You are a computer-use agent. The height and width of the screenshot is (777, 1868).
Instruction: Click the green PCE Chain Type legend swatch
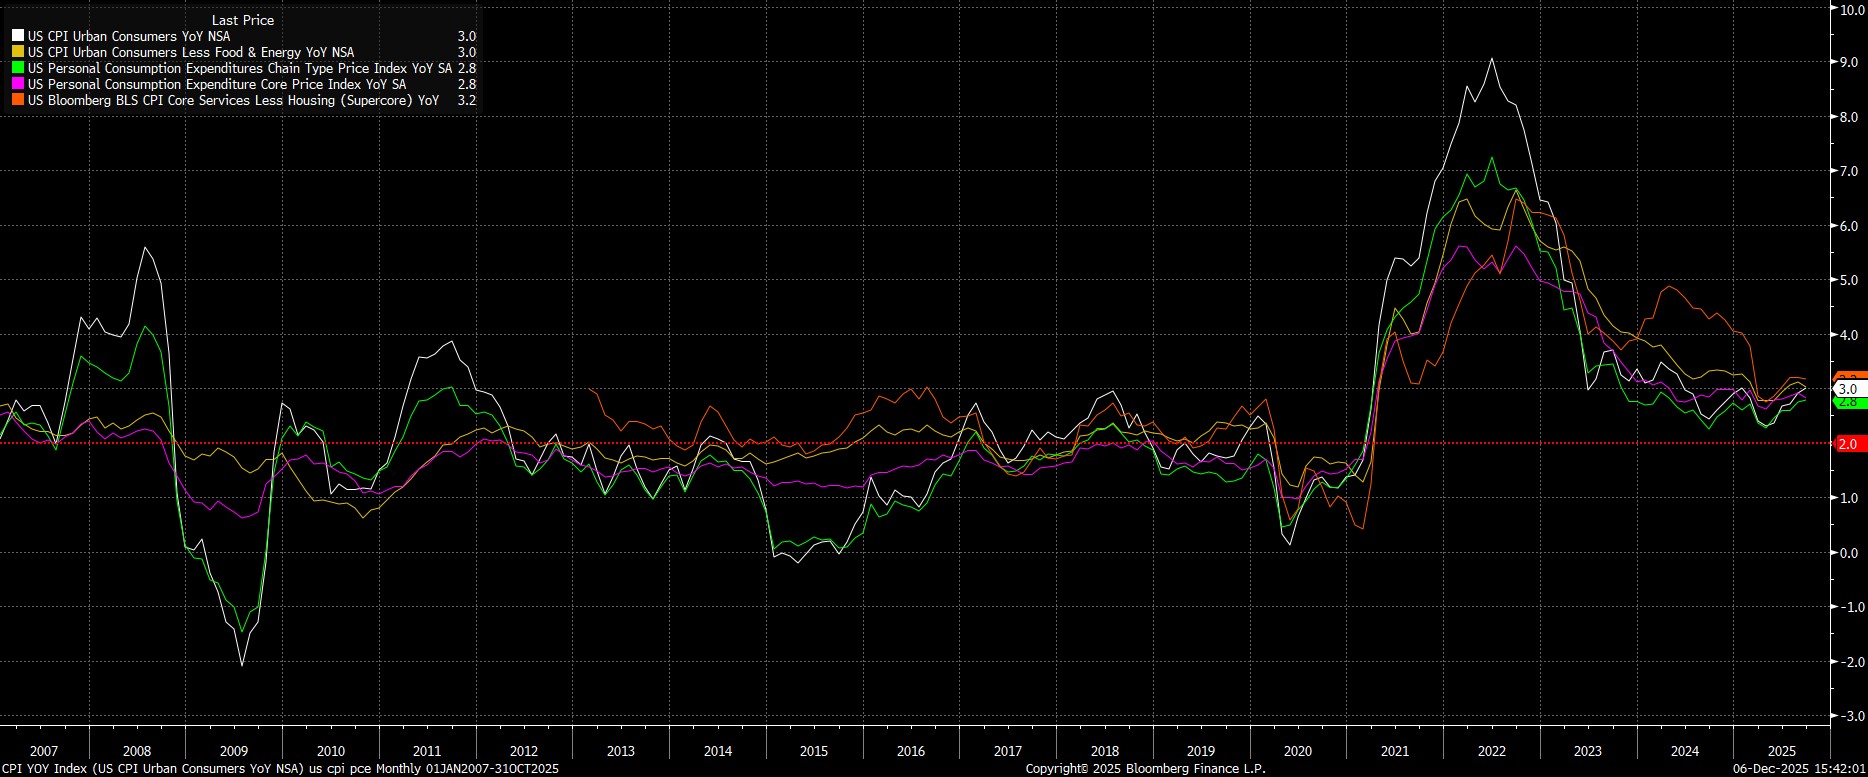pyautogui.click(x=18, y=68)
